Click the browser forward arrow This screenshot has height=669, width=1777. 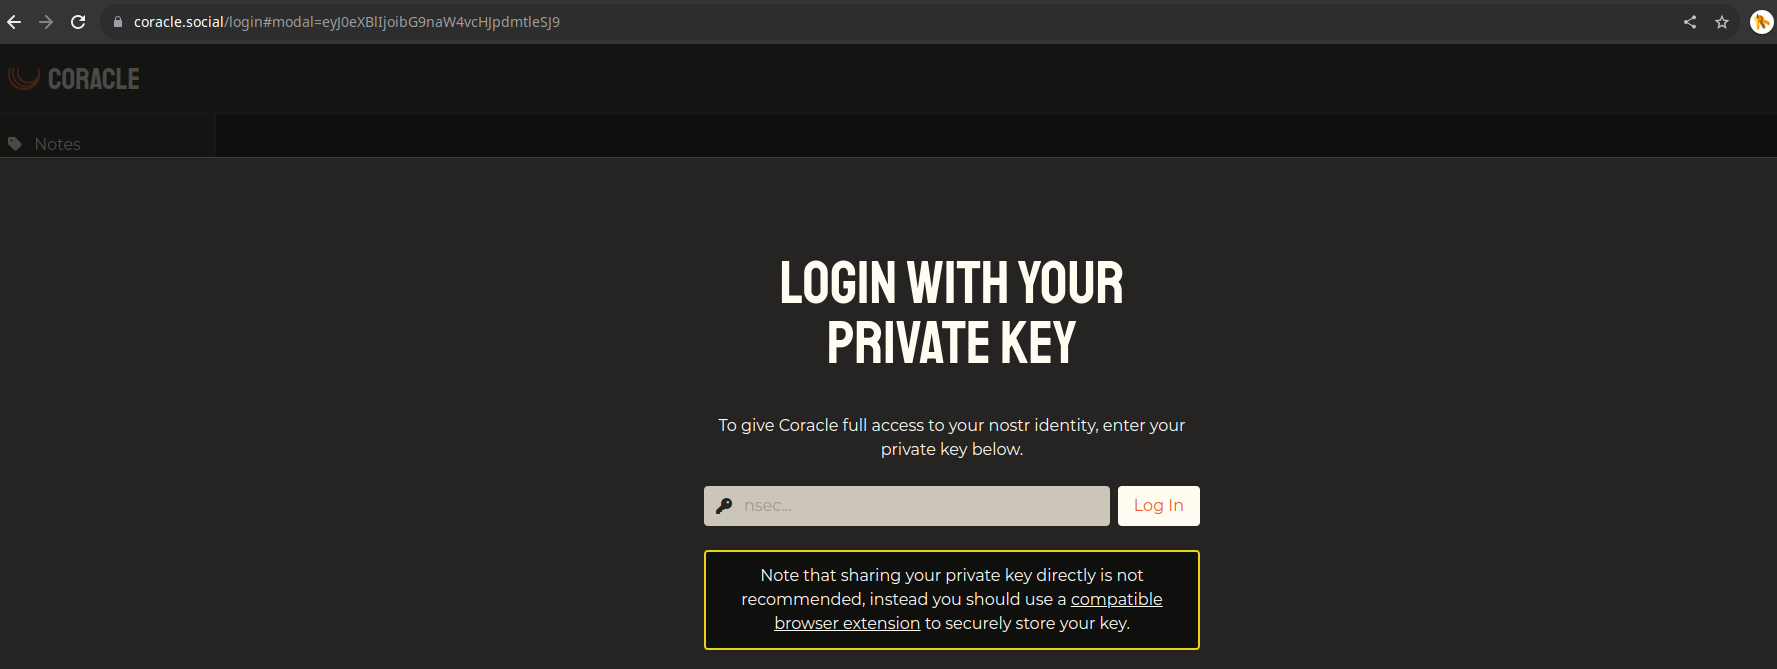pos(46,22)
